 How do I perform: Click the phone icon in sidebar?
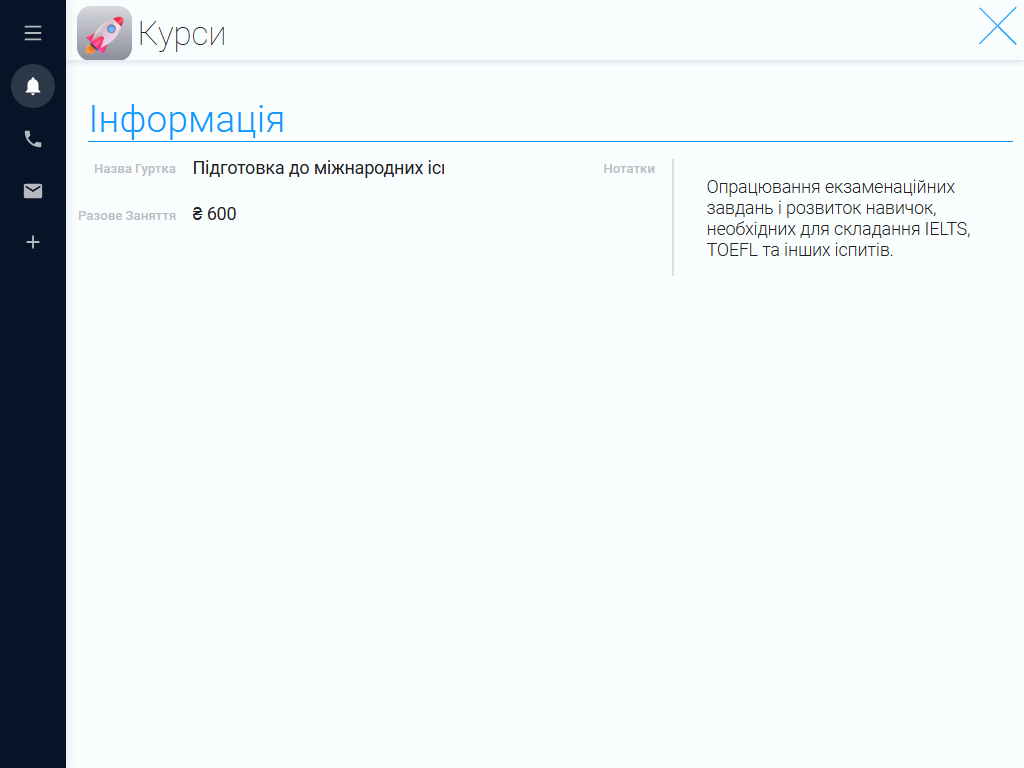[x=33, y=139]
